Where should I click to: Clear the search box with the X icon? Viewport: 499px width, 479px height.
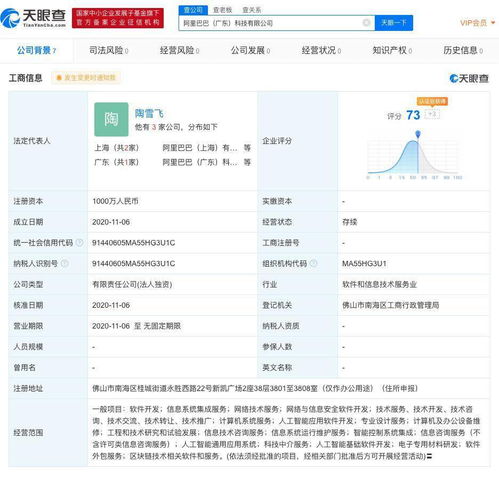pos(366,23)
